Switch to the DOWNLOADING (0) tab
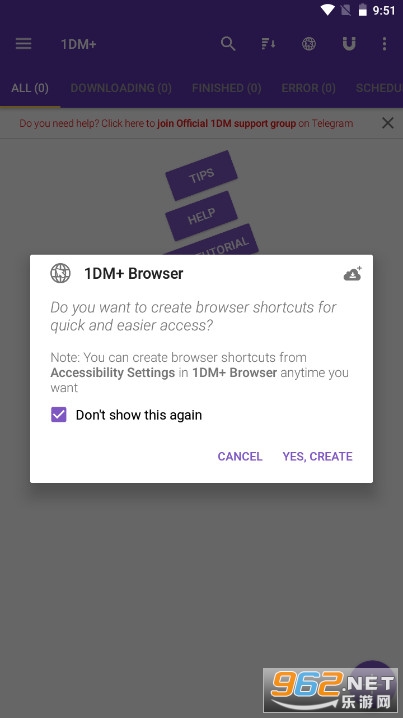403x718 pixels. (121, 88)
